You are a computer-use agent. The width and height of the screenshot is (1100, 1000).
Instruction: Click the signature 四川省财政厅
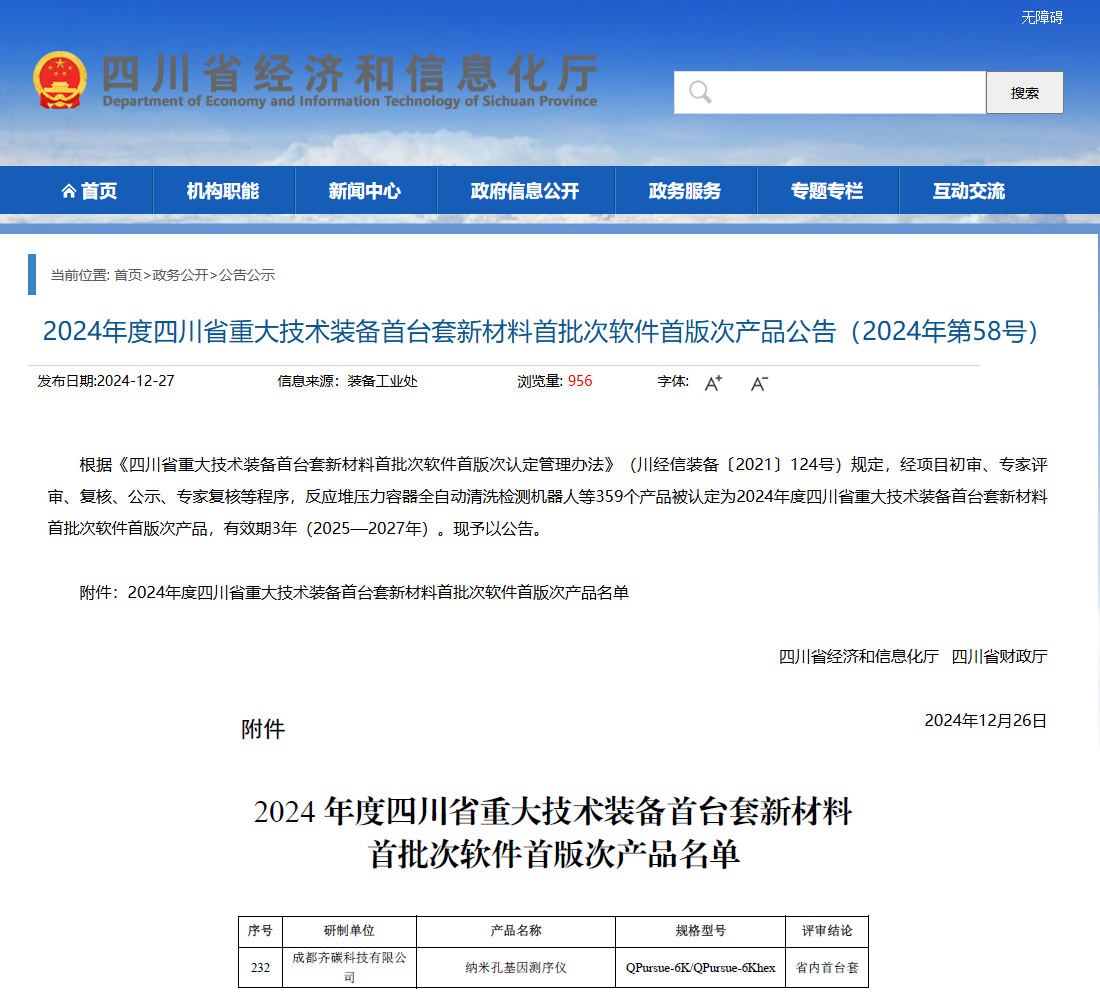point(999,657)
